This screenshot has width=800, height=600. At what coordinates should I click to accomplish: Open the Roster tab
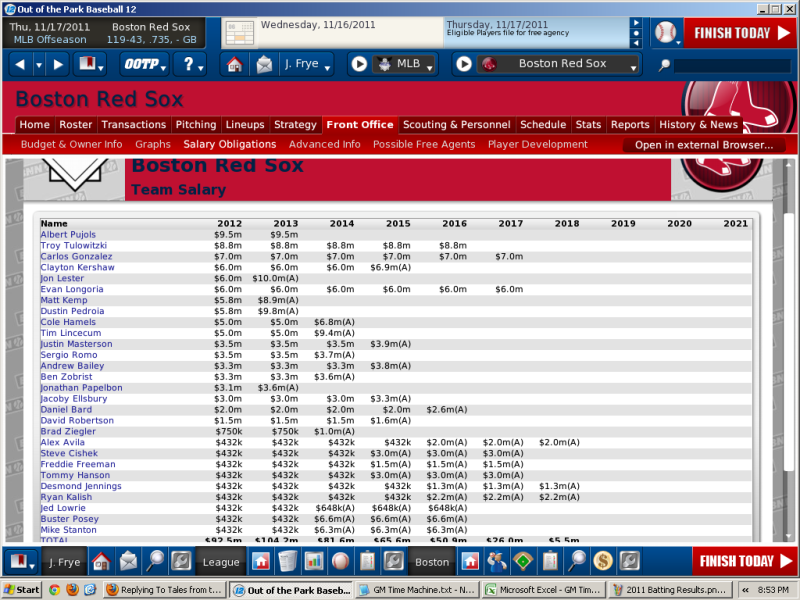[76, 124]
